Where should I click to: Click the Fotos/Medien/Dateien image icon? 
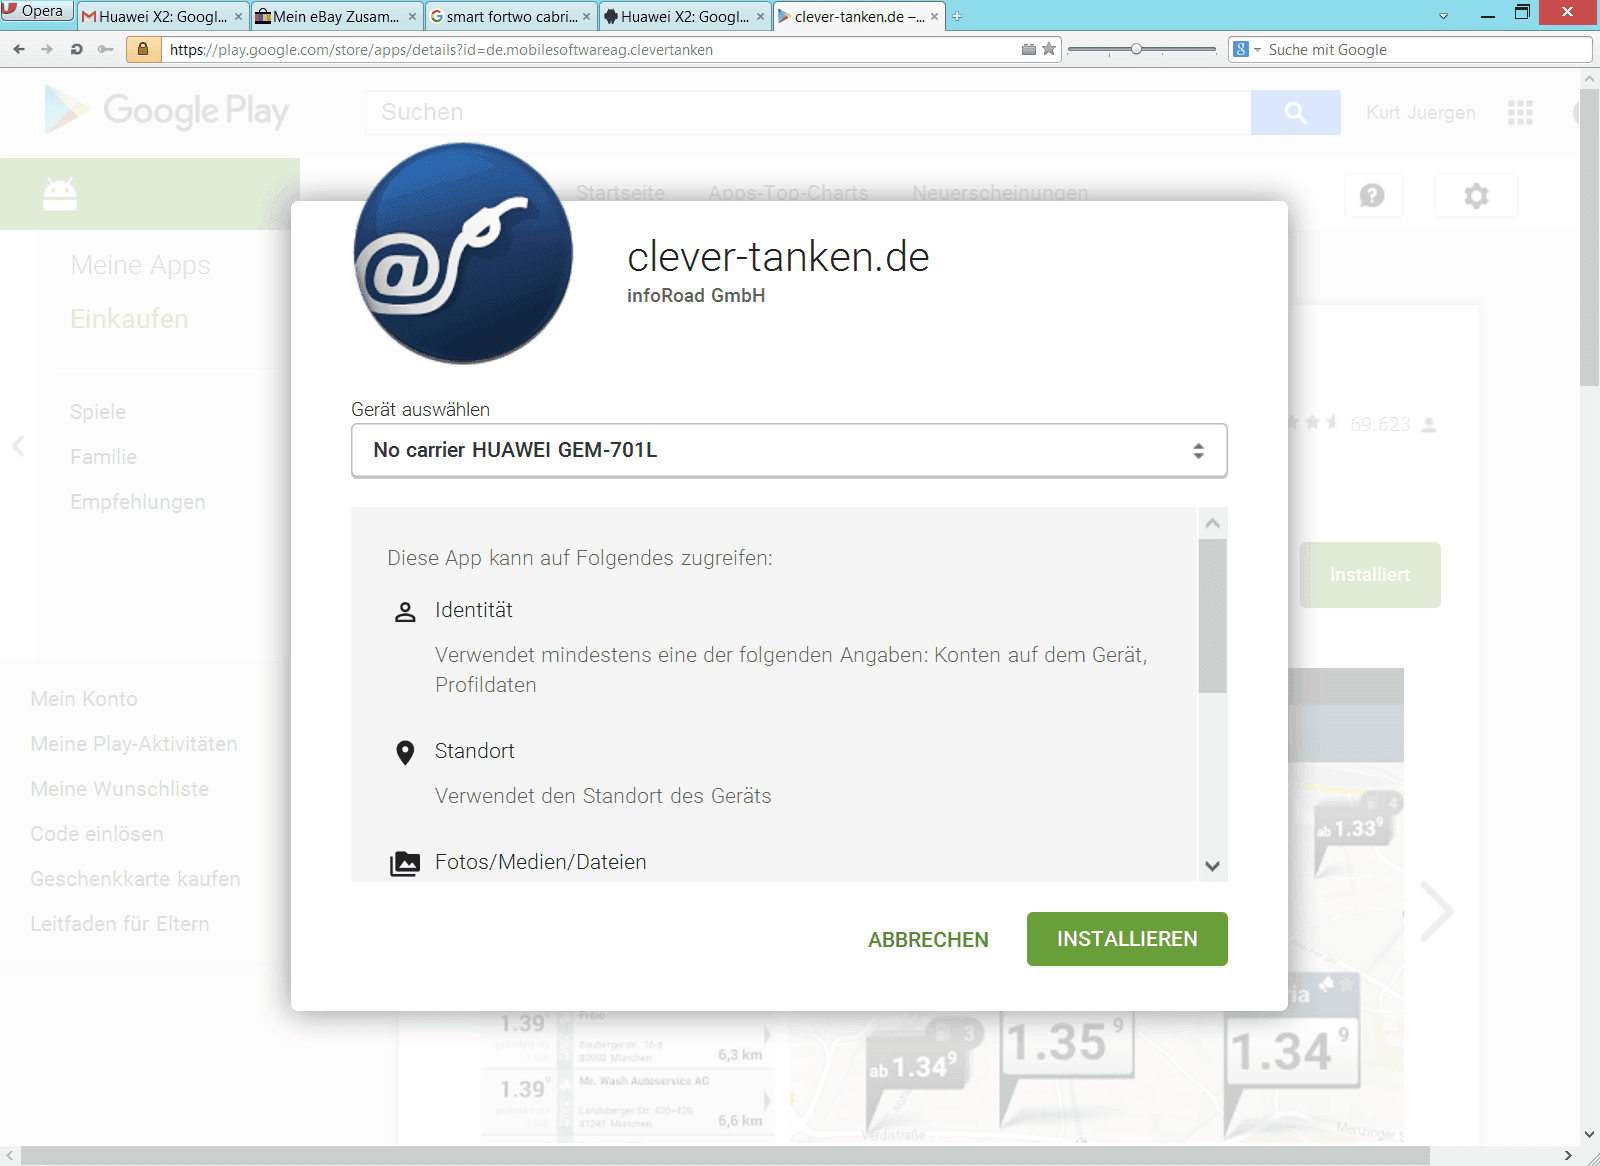(405, 863)
